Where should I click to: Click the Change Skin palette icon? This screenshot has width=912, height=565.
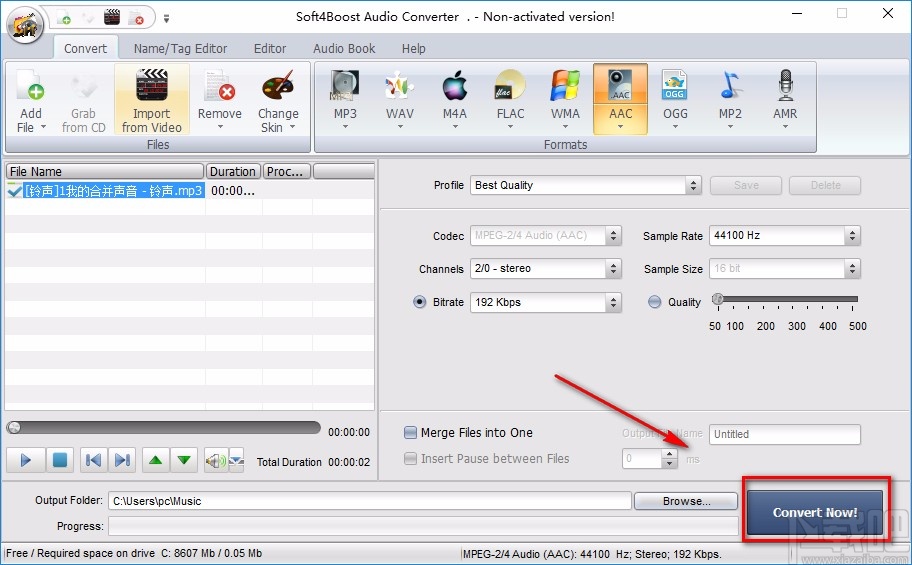[278, 86]
